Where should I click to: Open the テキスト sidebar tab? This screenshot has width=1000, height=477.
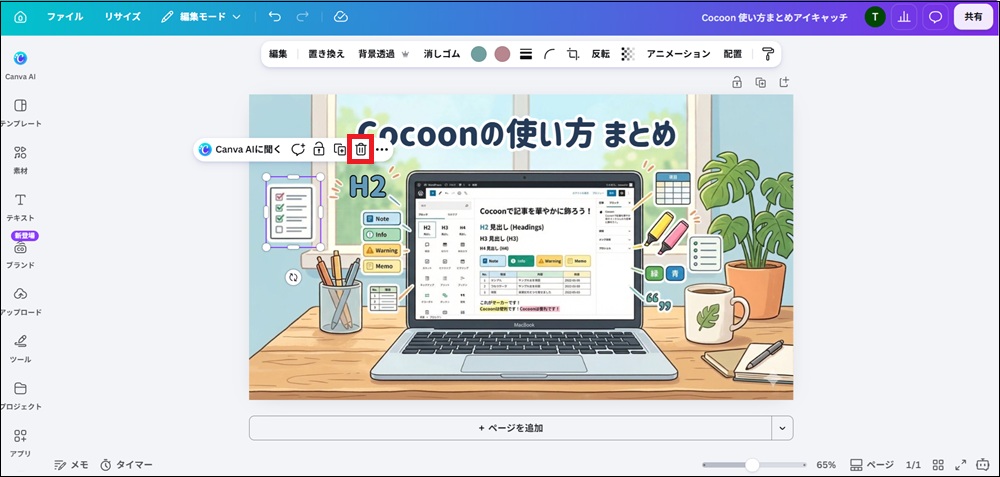pyautogui.click(x=20, y=207)
